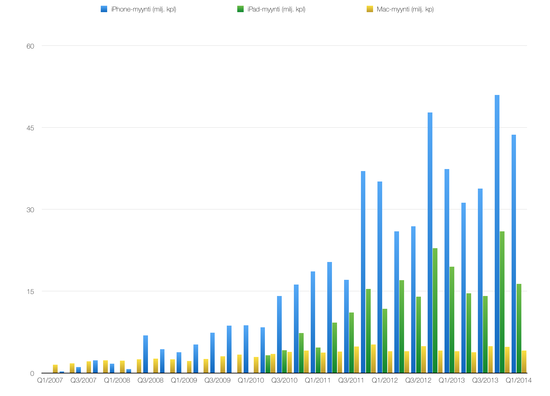
Task: Click the Q3/2007 x-axis label
Action: tap(83, 380)
